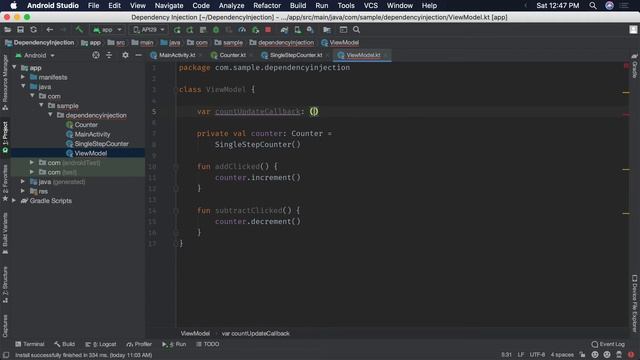
Task: Open the Device File Explorer side tab
Action: (634, 303)
